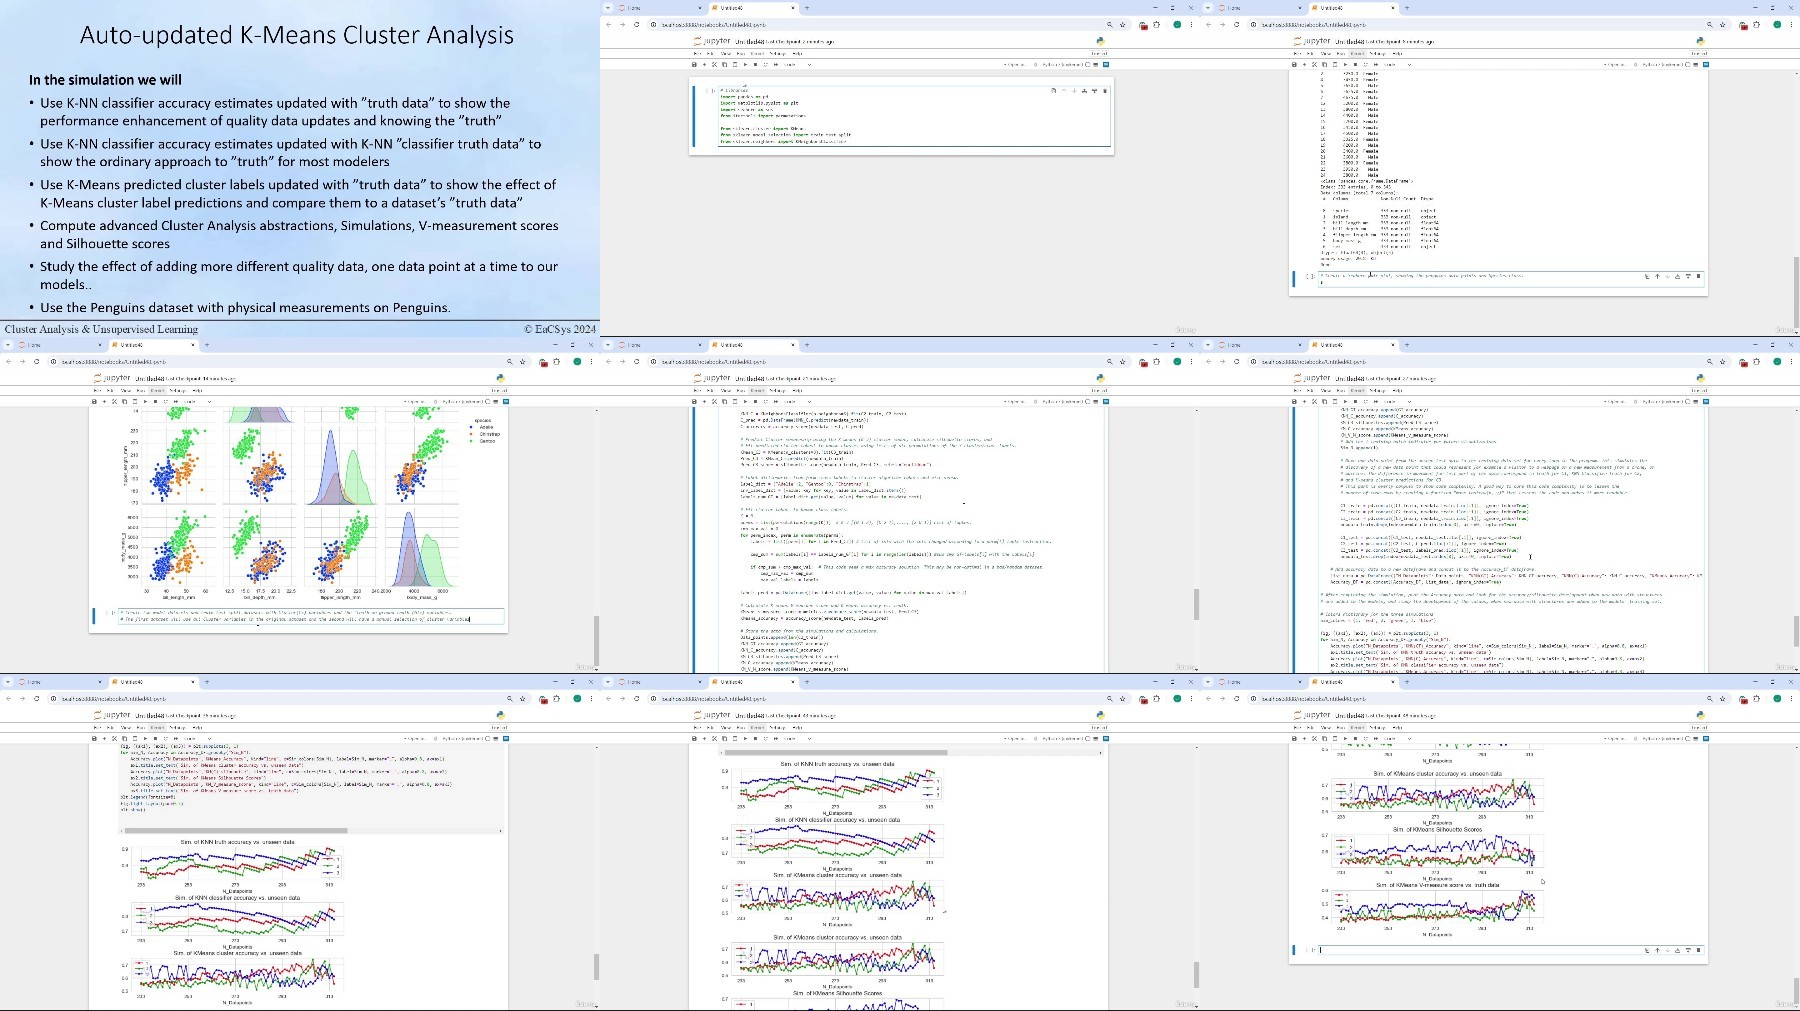The height and width of the screenshot is (1011, 1800).
Task: Click the delete-cell trash icon on the imports code cell
Action: click(x=1105, y=91)
